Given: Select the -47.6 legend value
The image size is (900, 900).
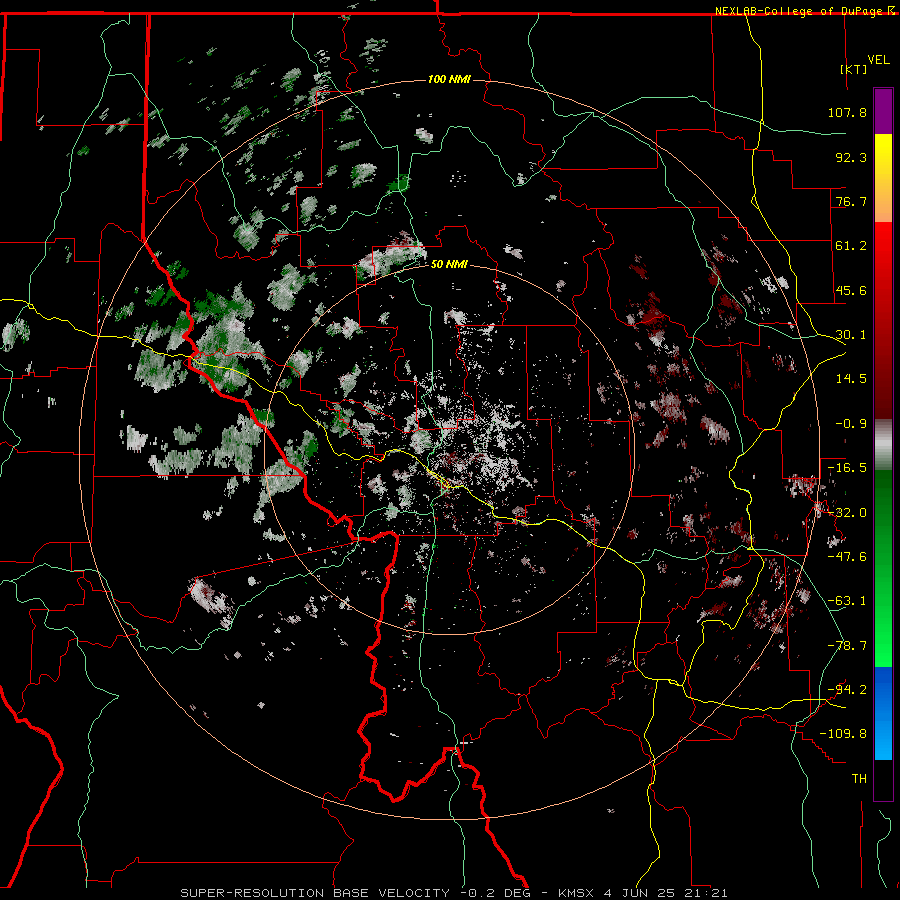Looking at the screenshot, I should click(847, 557).
